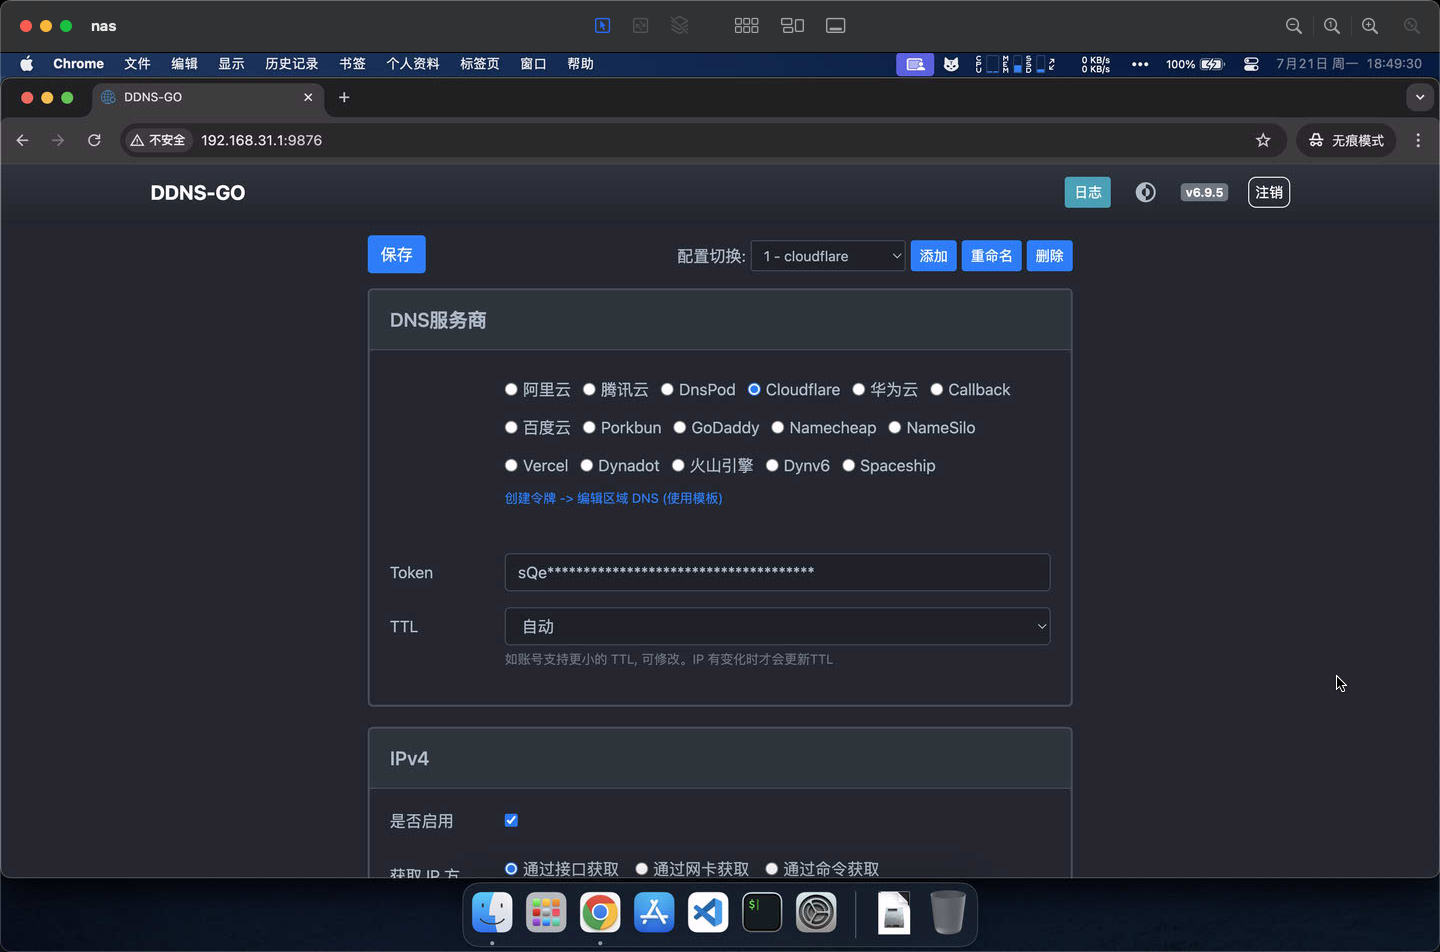The height and width of the screenshot is (952, 1440).
Task: Open the 历史记录 menu
Action: point(291,64)
